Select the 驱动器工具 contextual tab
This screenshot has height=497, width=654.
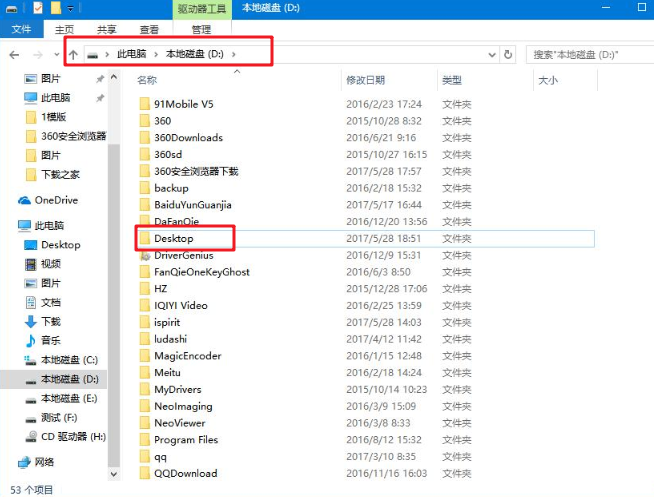202,9
